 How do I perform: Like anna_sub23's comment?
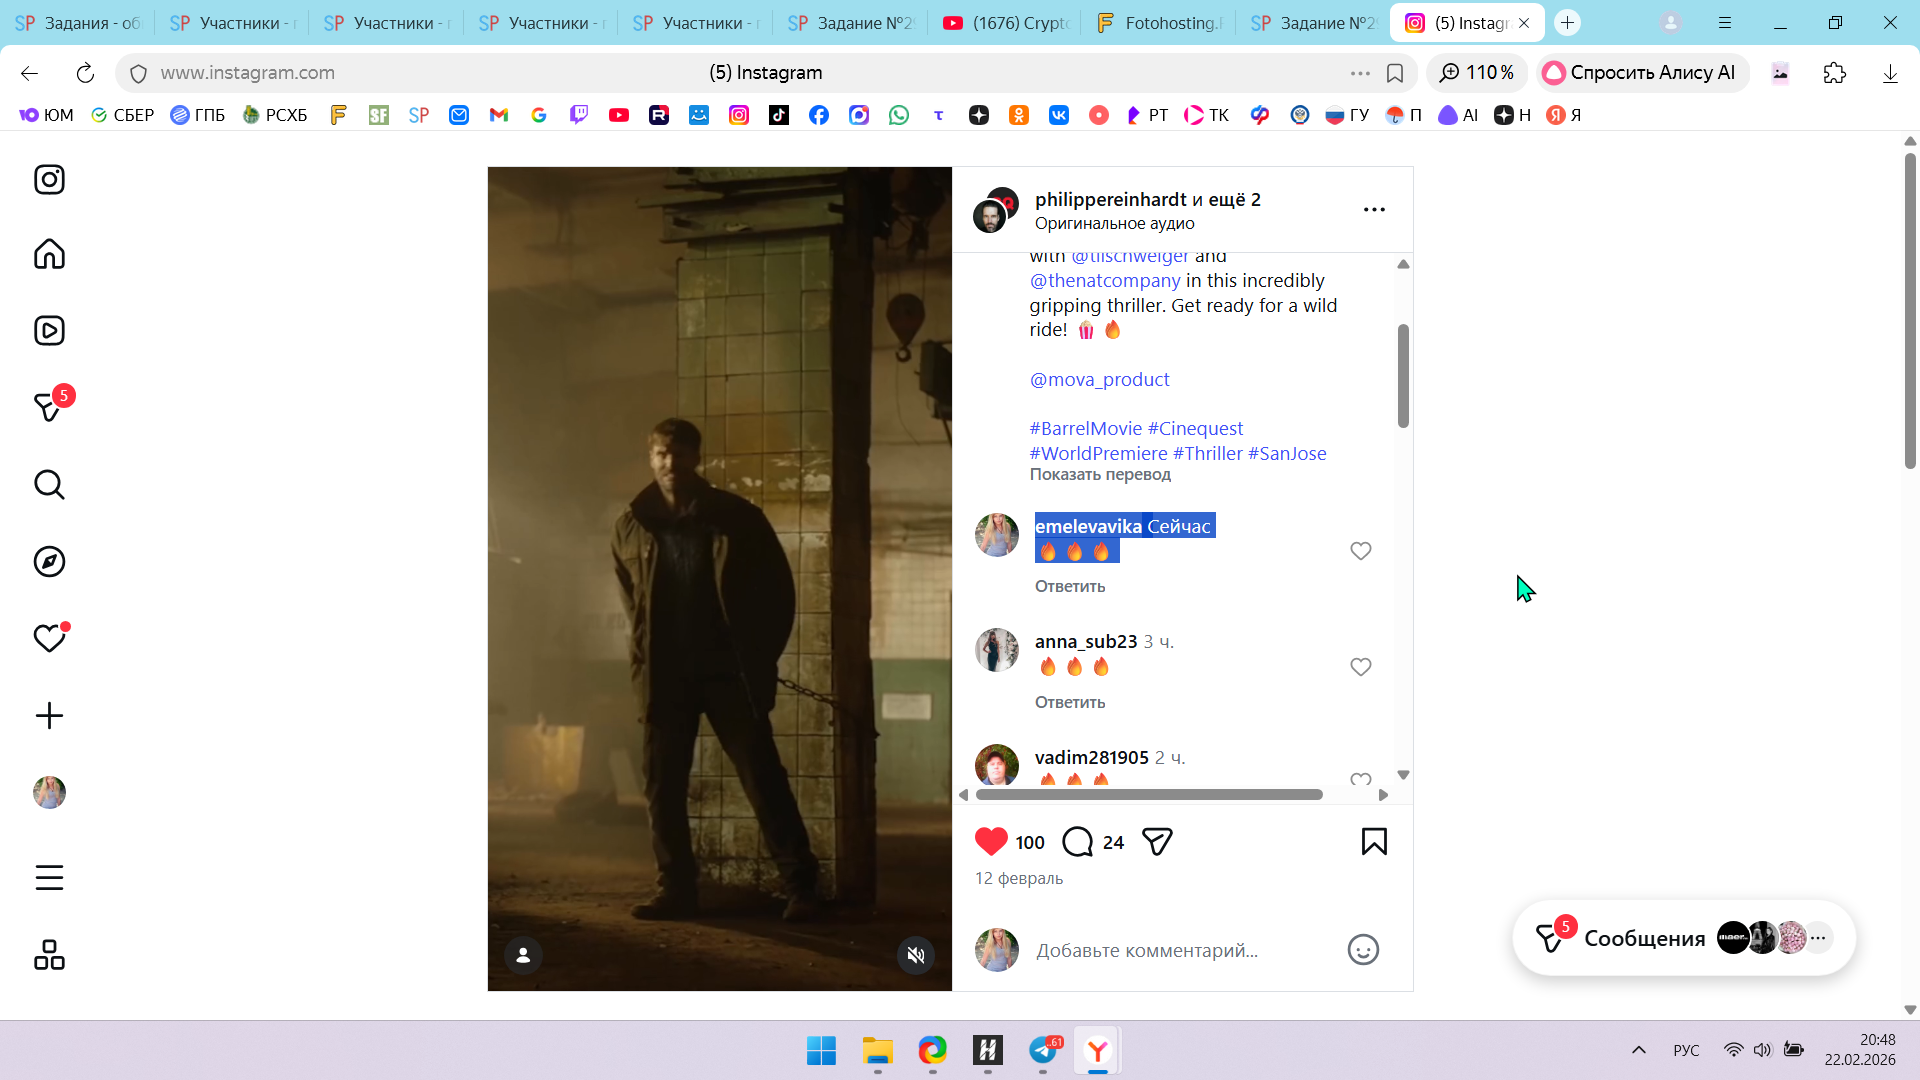tap(1360, 667)
